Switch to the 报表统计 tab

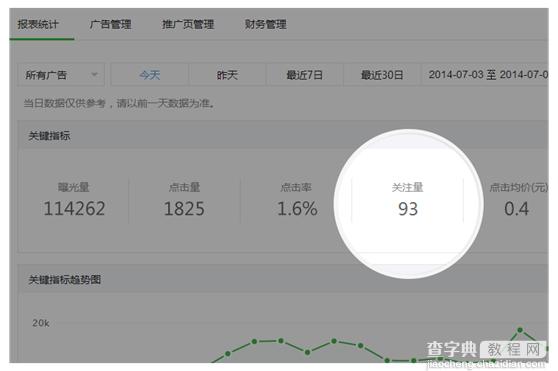(x=38, y=25)
